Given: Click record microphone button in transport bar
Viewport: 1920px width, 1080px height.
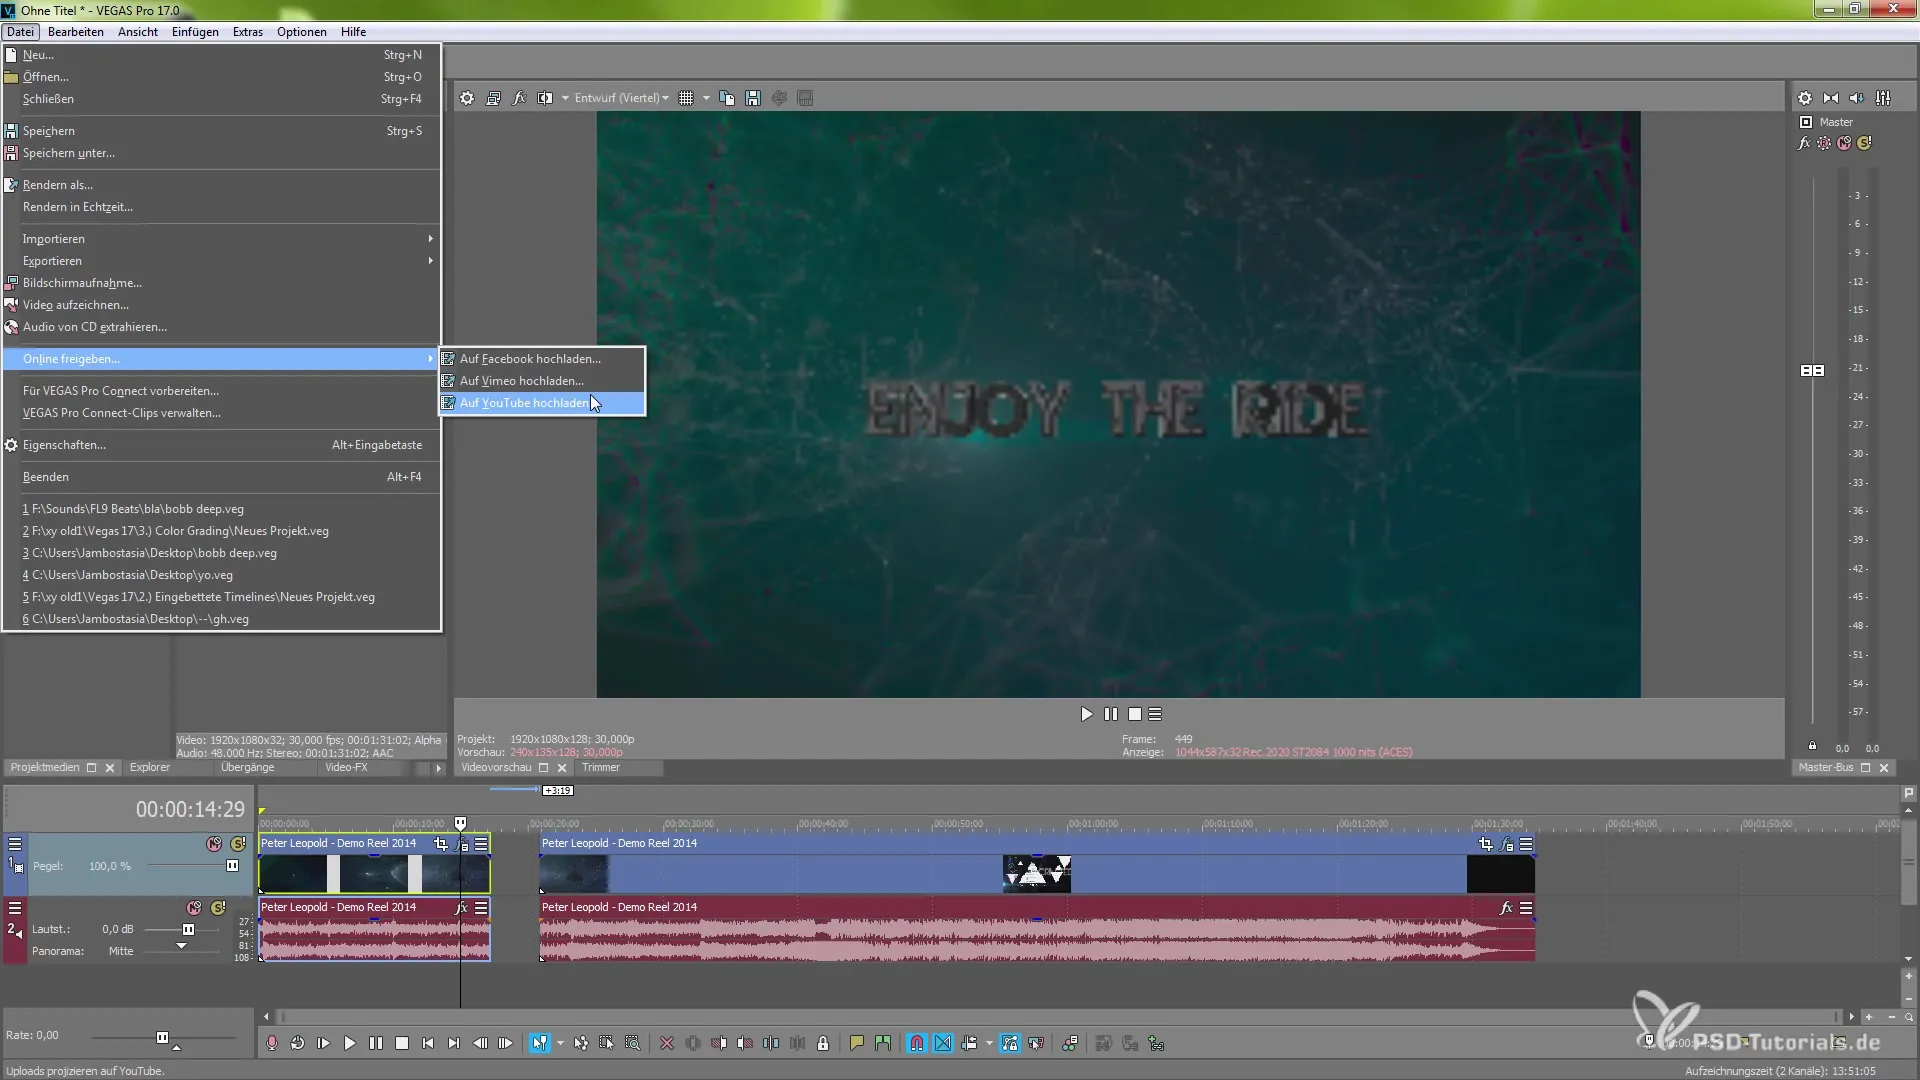Looking at the screenshot, I should (271, 1043).
